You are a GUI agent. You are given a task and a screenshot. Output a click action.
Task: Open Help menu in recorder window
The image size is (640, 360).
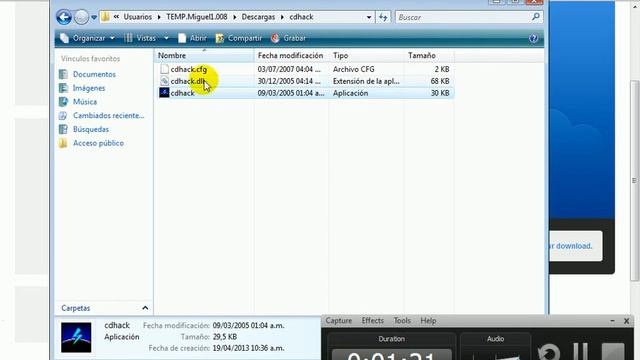(428, 321)
